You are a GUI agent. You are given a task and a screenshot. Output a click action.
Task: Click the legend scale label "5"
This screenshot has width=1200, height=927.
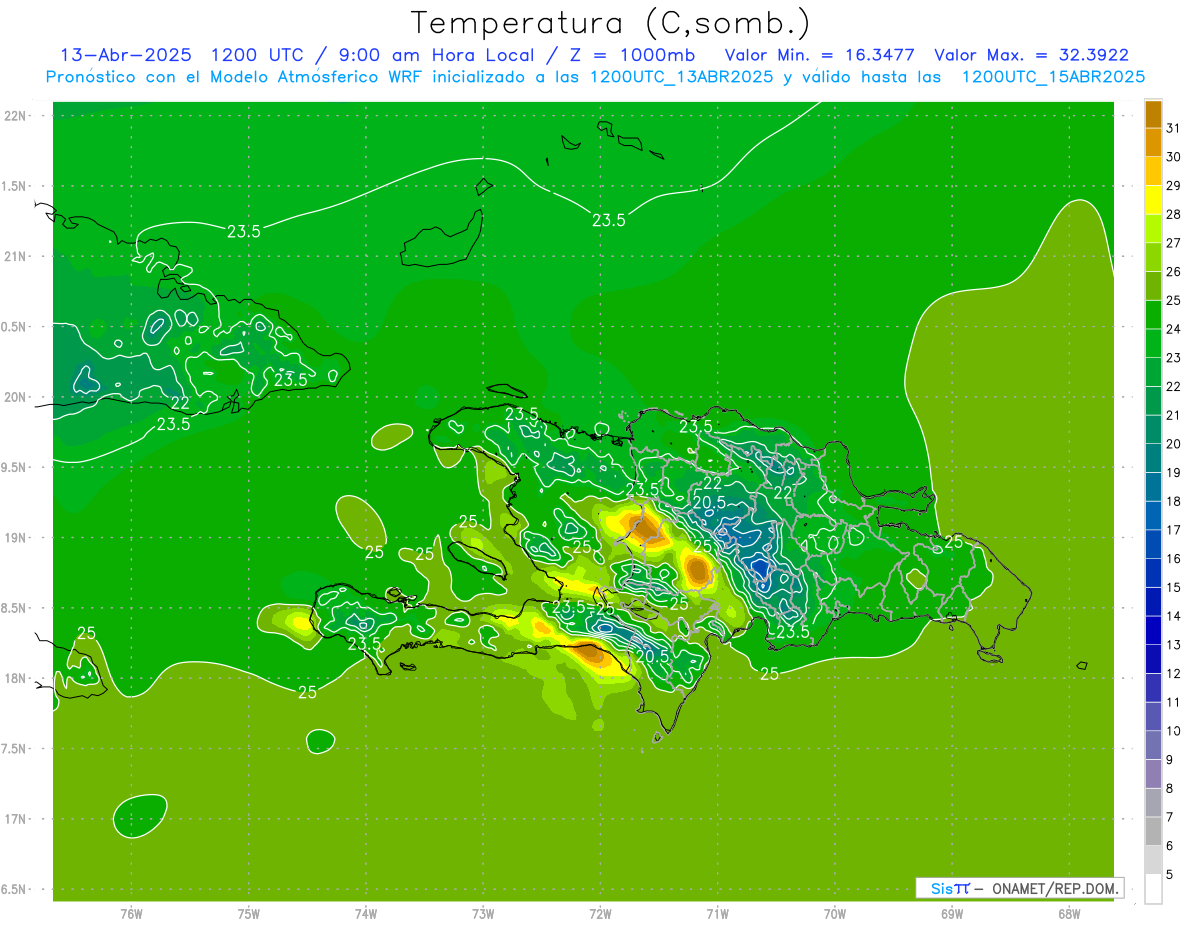pos(1169,874)
